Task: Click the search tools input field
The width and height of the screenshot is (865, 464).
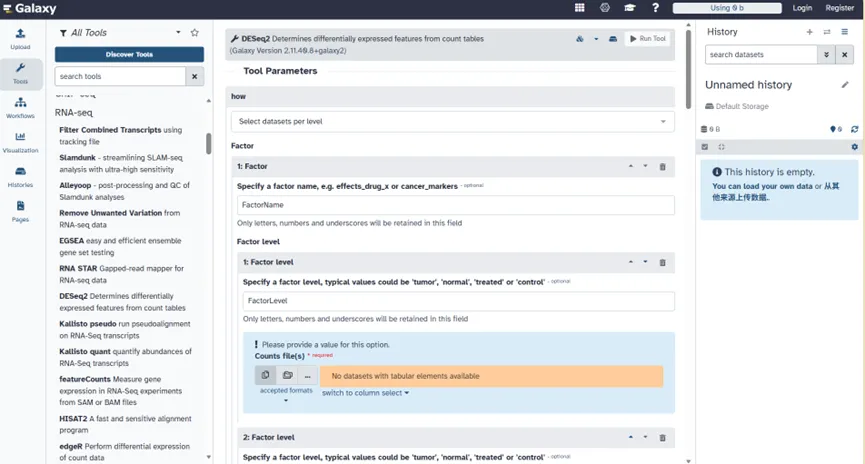Action: coord(120,77)
